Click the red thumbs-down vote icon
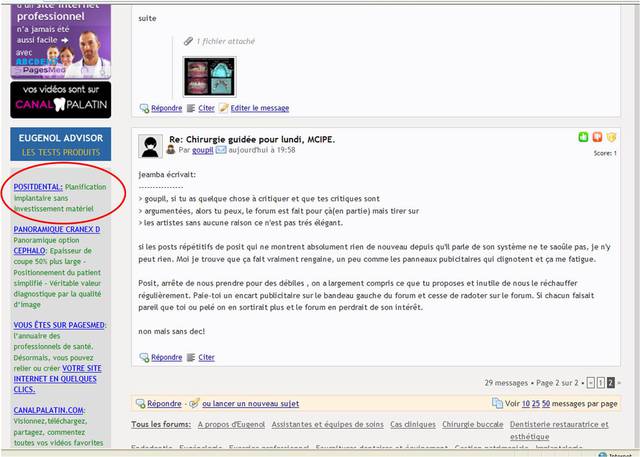This screenshot has height=457, width=640. pos(598,137)
